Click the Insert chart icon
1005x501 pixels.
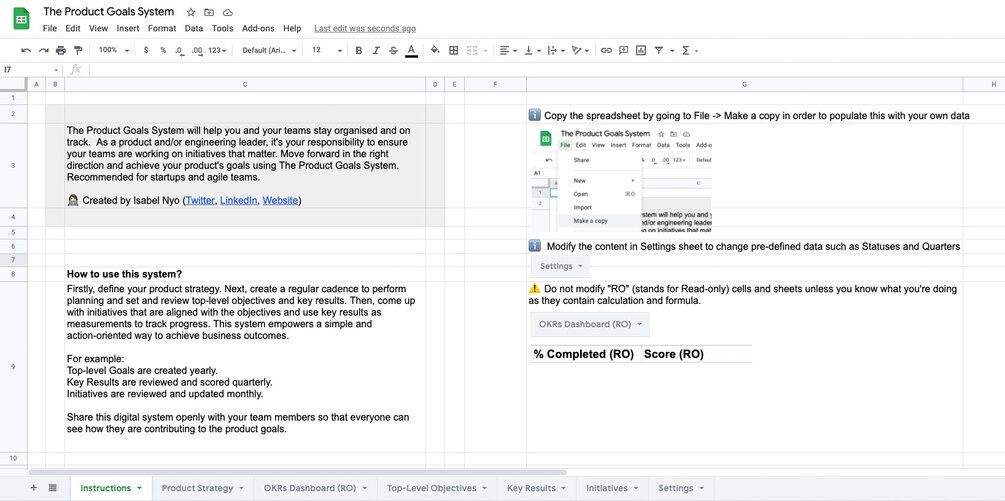click(x=641, y=50)
